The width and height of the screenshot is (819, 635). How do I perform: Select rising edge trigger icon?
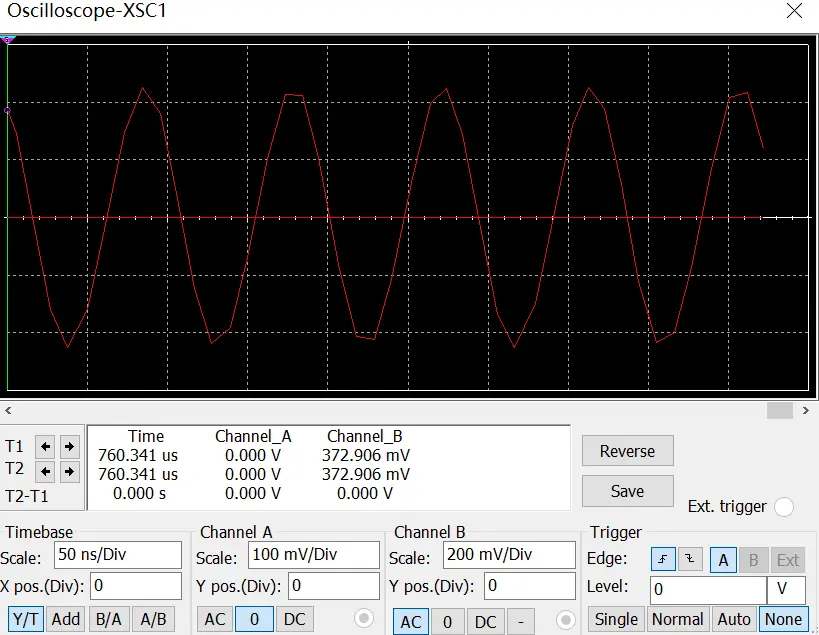pyautogui.click(x=663, y=560)
